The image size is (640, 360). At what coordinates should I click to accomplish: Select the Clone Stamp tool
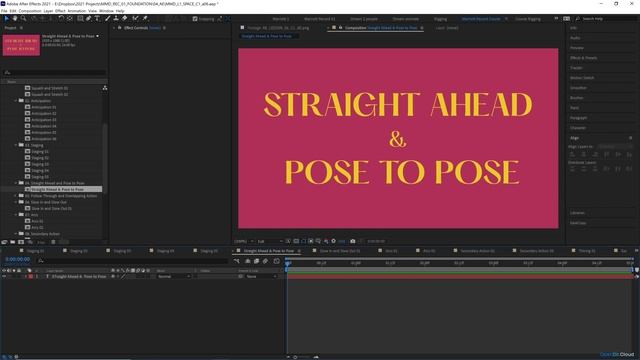pos(116,18)
